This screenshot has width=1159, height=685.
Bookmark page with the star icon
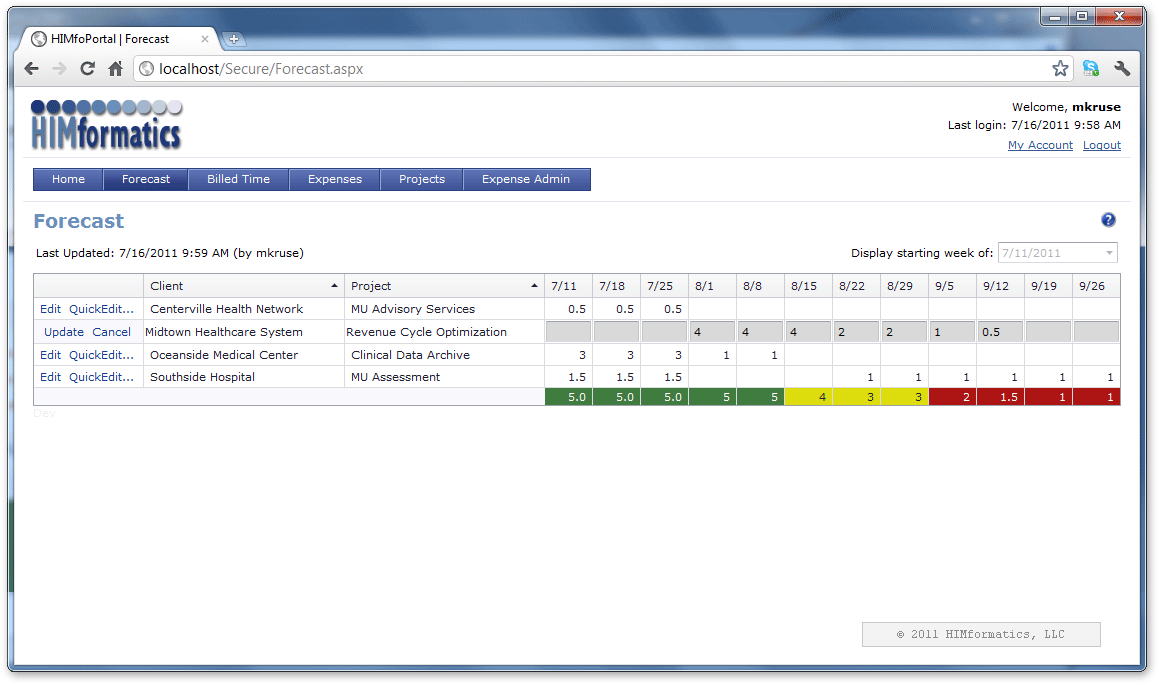1060,69
